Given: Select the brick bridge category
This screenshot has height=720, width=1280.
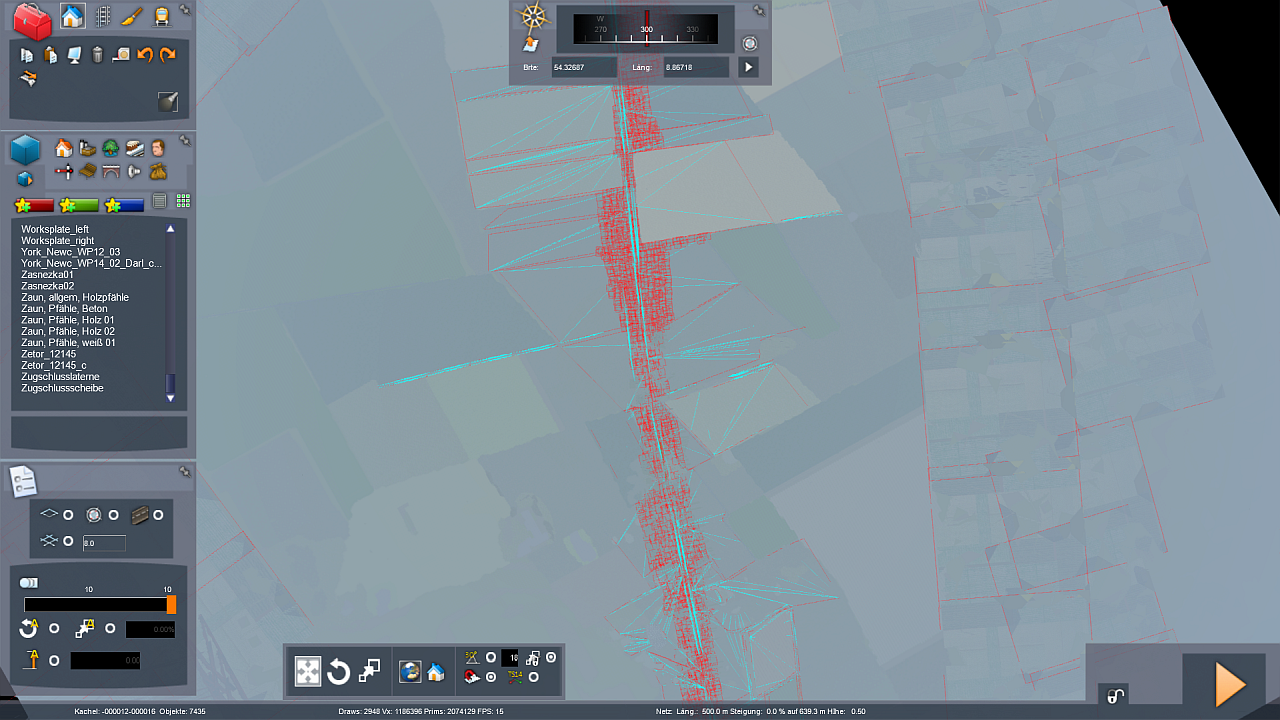Looking at the screenshot, I should [111, 172].
